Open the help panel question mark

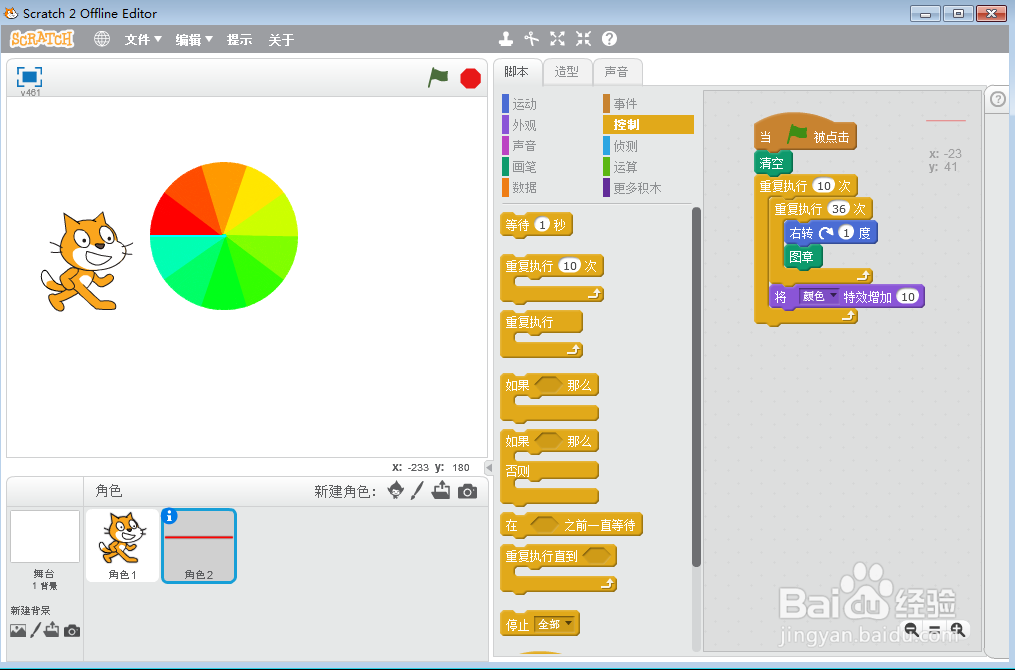point(998,99)
